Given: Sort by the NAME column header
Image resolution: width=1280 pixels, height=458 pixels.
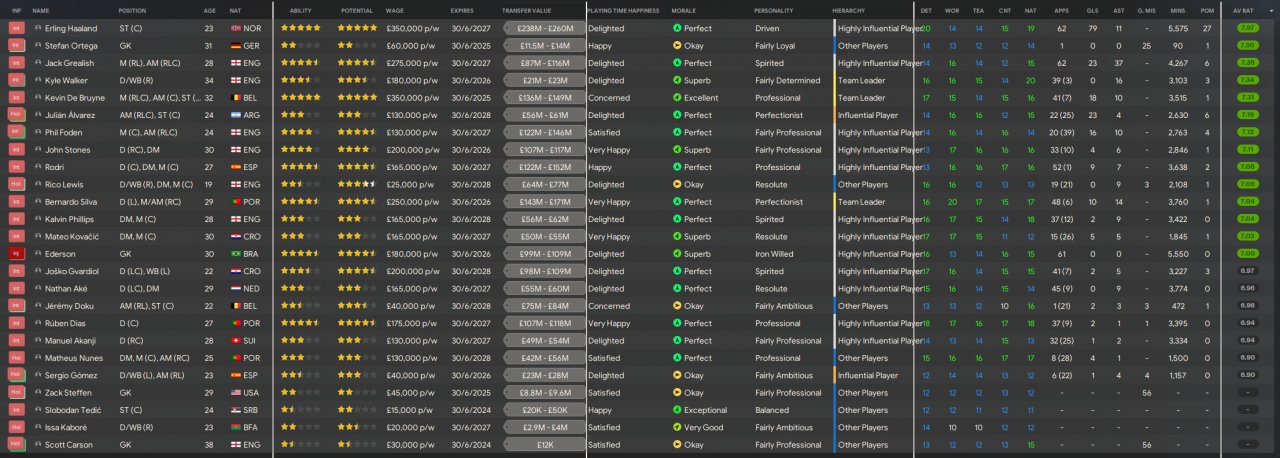Looking at the screenshot, I should [41, 10].
